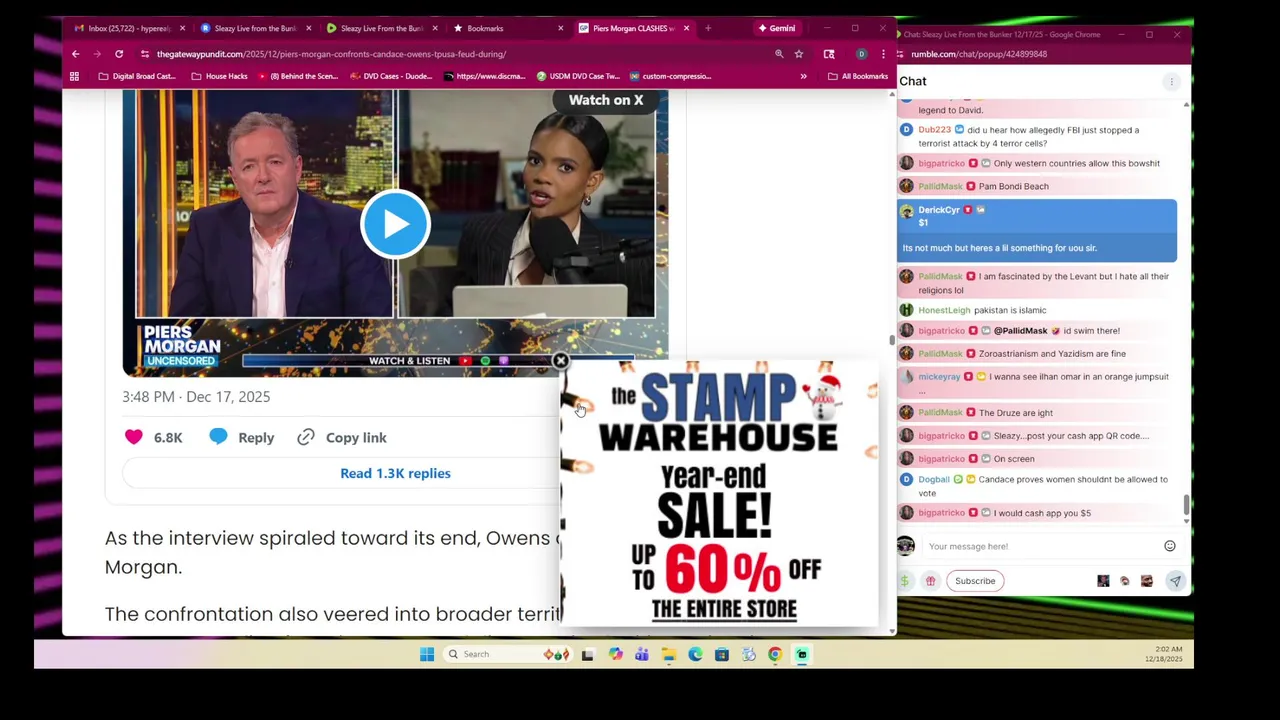Send chat message with paper plane icon
The width and height of the screenshot is (1280, 720).
point(1175,581)
